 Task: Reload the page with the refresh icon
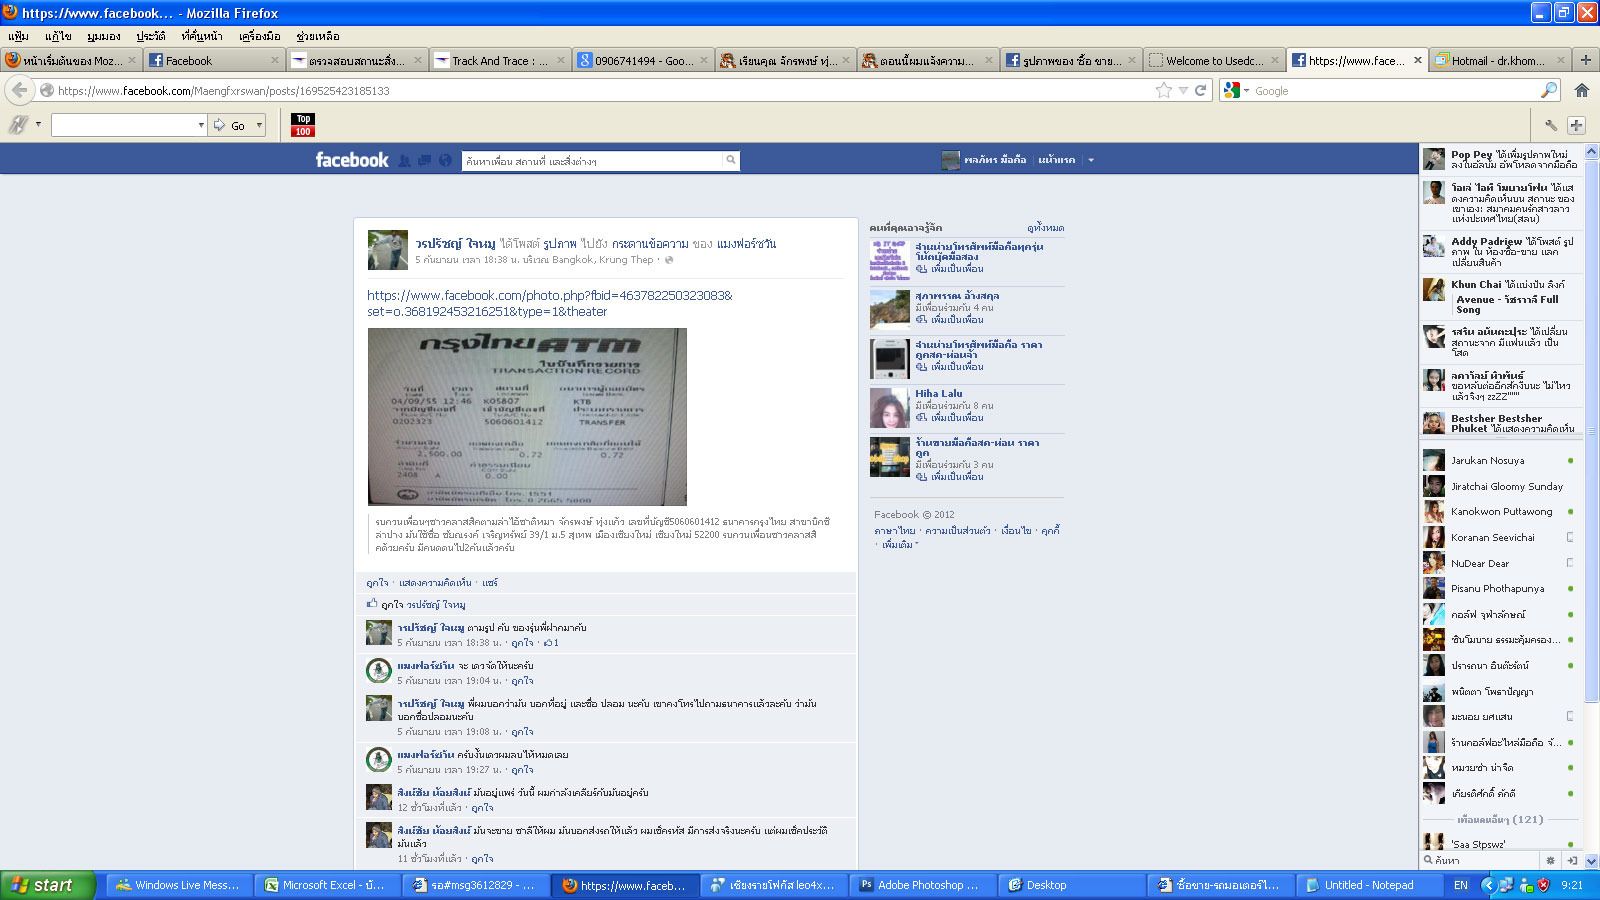(1200, 90)
